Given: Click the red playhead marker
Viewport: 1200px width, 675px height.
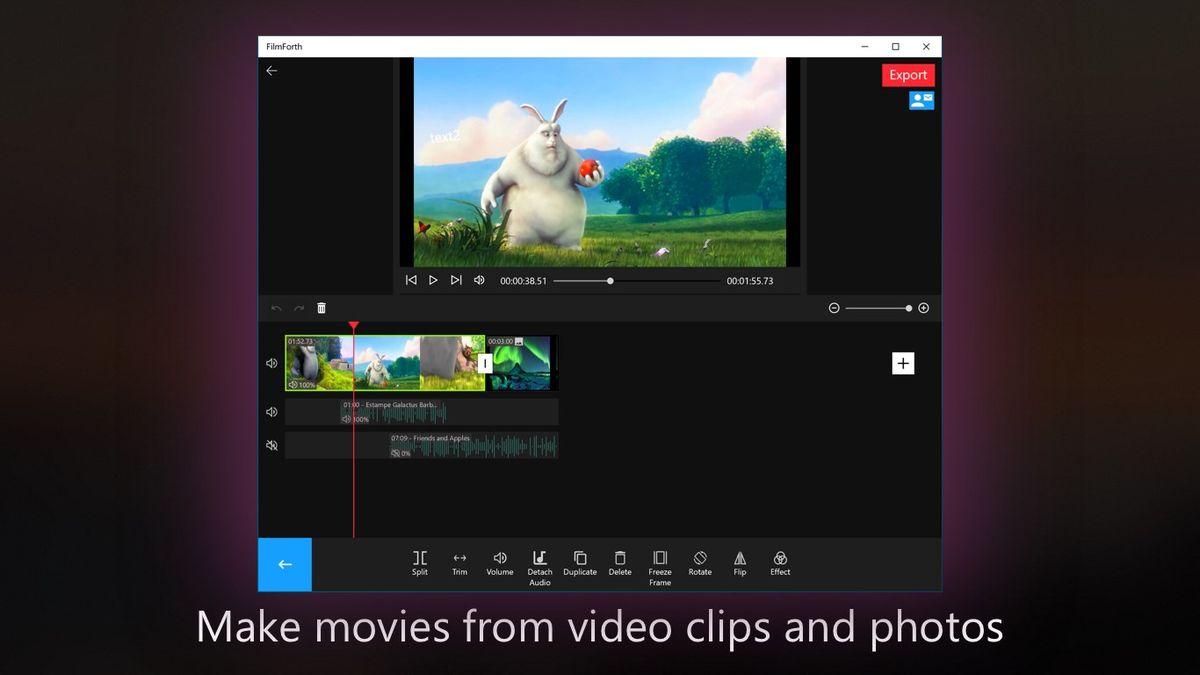Looking at the screenshot, I should pyautogui.click(x=353, y=326).
